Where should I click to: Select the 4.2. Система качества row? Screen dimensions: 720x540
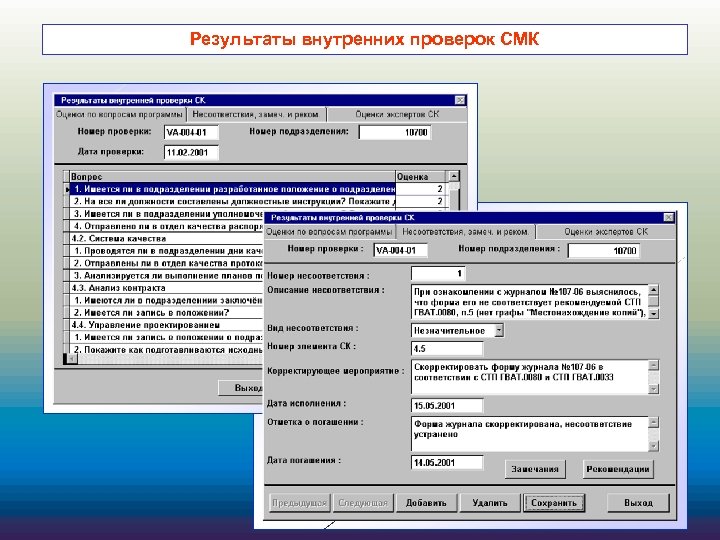click(167, 239)
